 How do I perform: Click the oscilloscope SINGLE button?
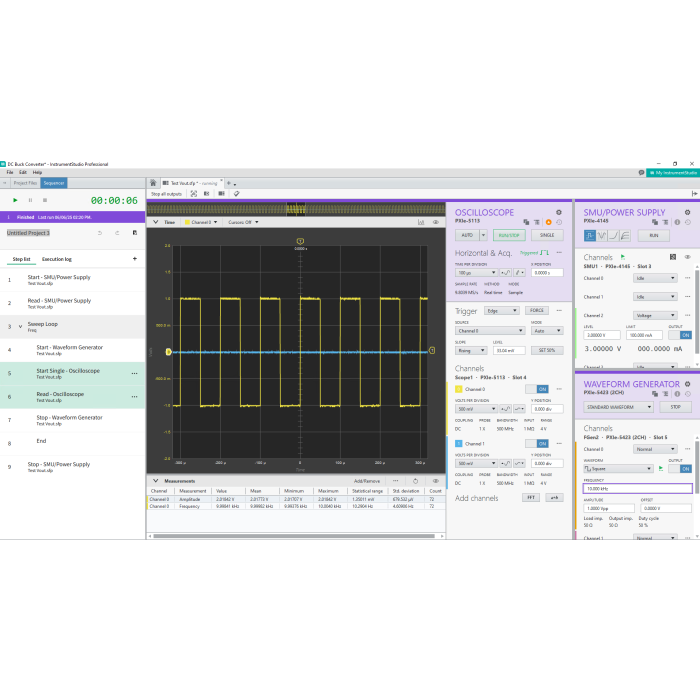(x=545, y=235)
